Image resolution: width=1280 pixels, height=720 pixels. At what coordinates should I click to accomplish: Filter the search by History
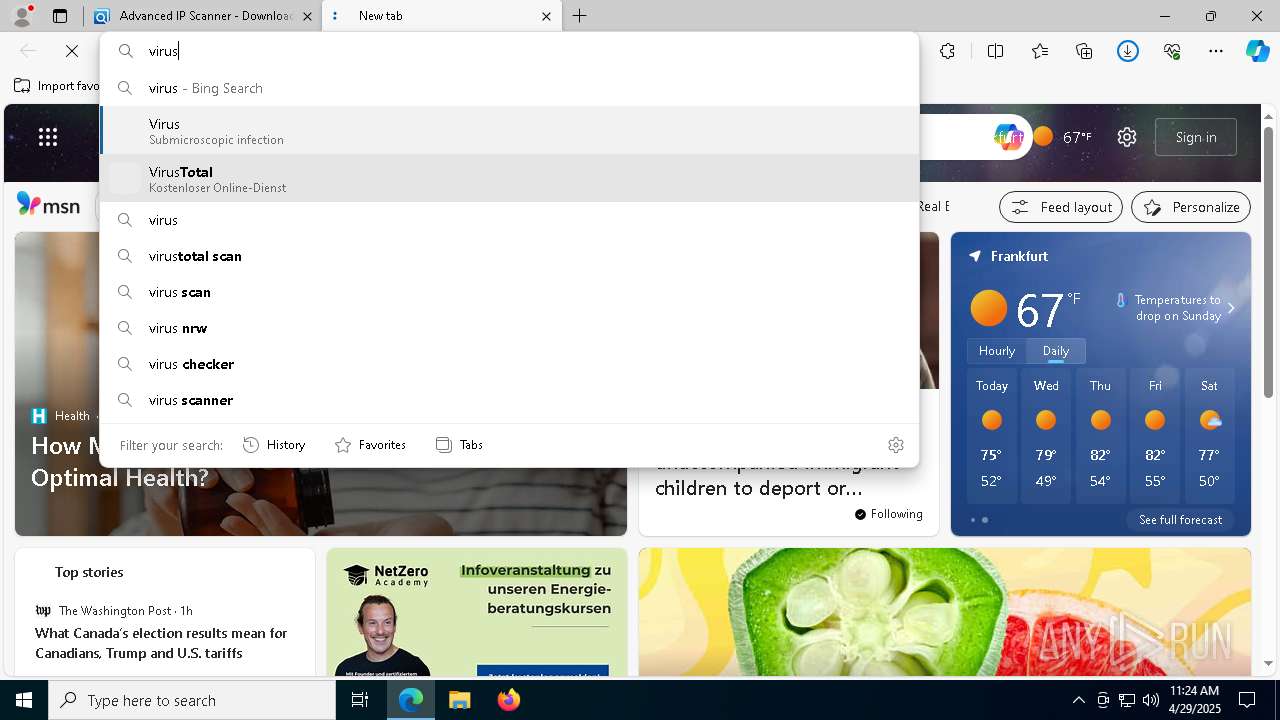pyautogui.click(x=274, y=445)
